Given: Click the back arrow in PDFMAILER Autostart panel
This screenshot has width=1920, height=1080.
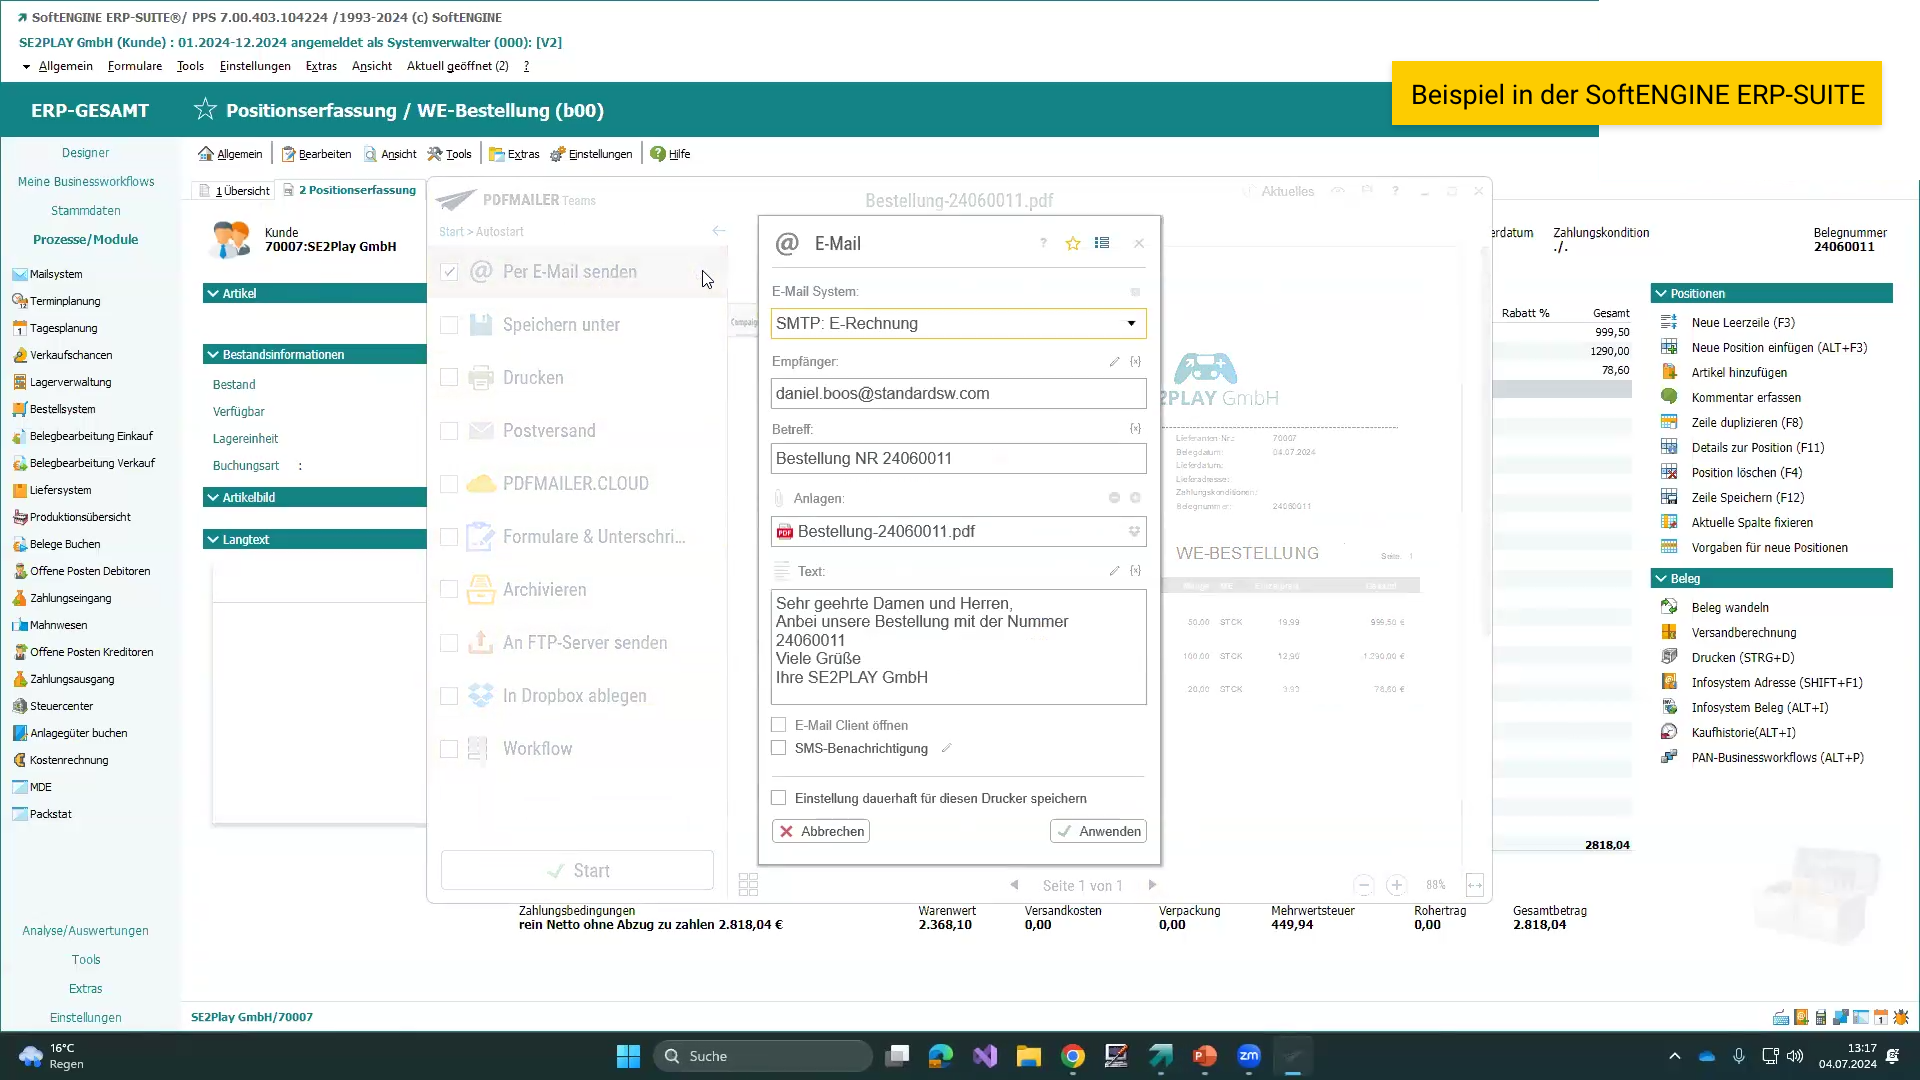Looking at the screenshot, I should point(718,231).
